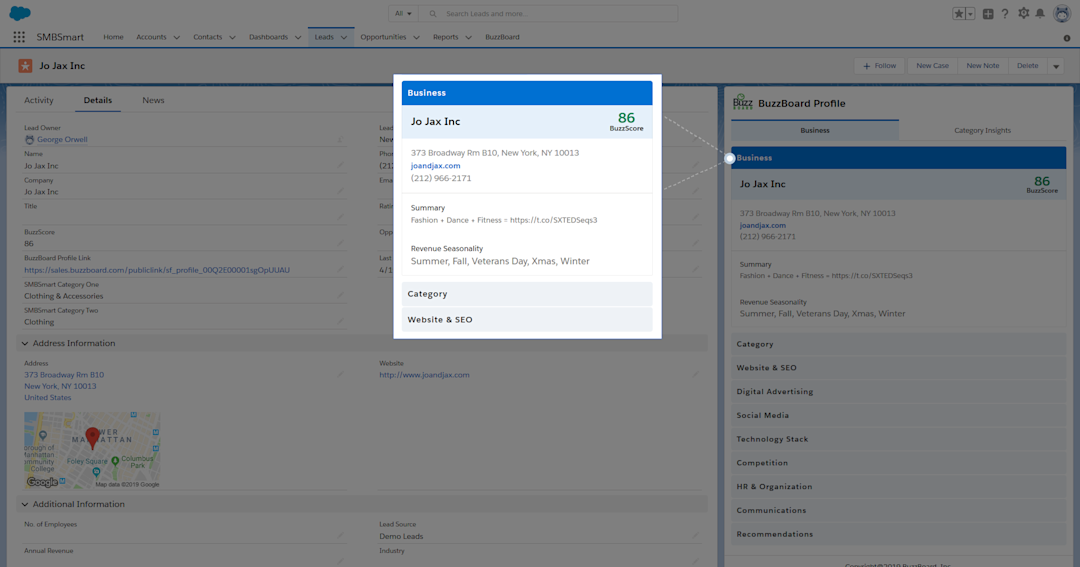
Task: Open the Manhattan map thumbnail
Action: pos(92,451)
